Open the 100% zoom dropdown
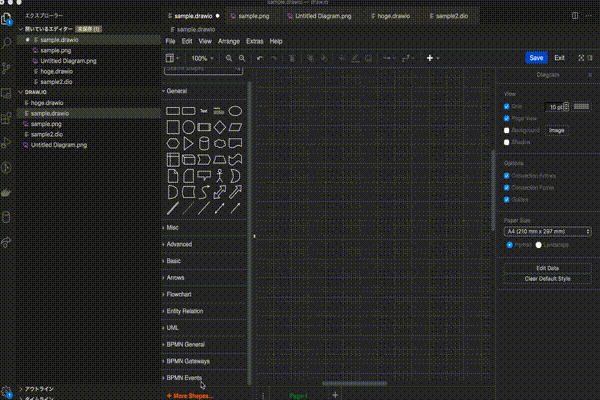The height and width of the screenshot is (400, 600). click(x=202, y=58)
